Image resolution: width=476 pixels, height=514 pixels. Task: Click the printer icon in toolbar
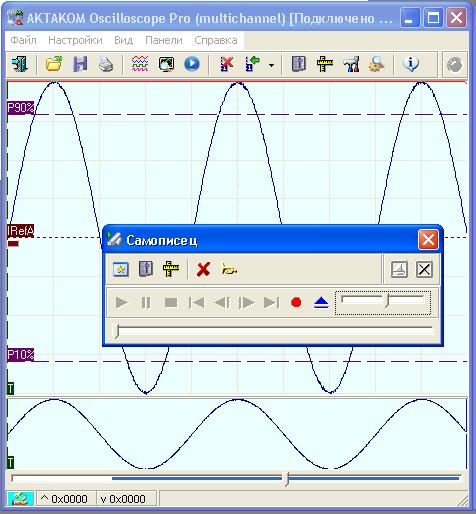tap(106, 64)
